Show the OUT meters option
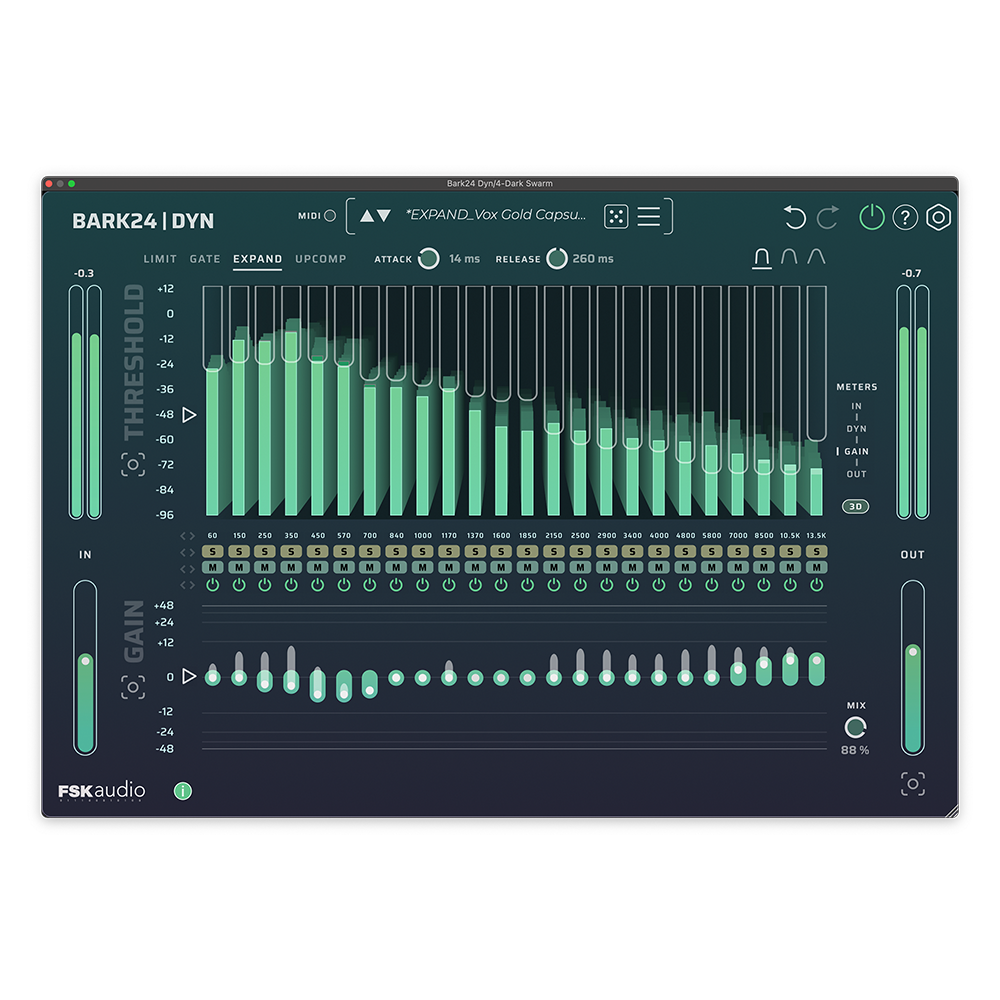Viewport: 1000px width, 1000px height. pyautogui.click(x=857, y=474)
